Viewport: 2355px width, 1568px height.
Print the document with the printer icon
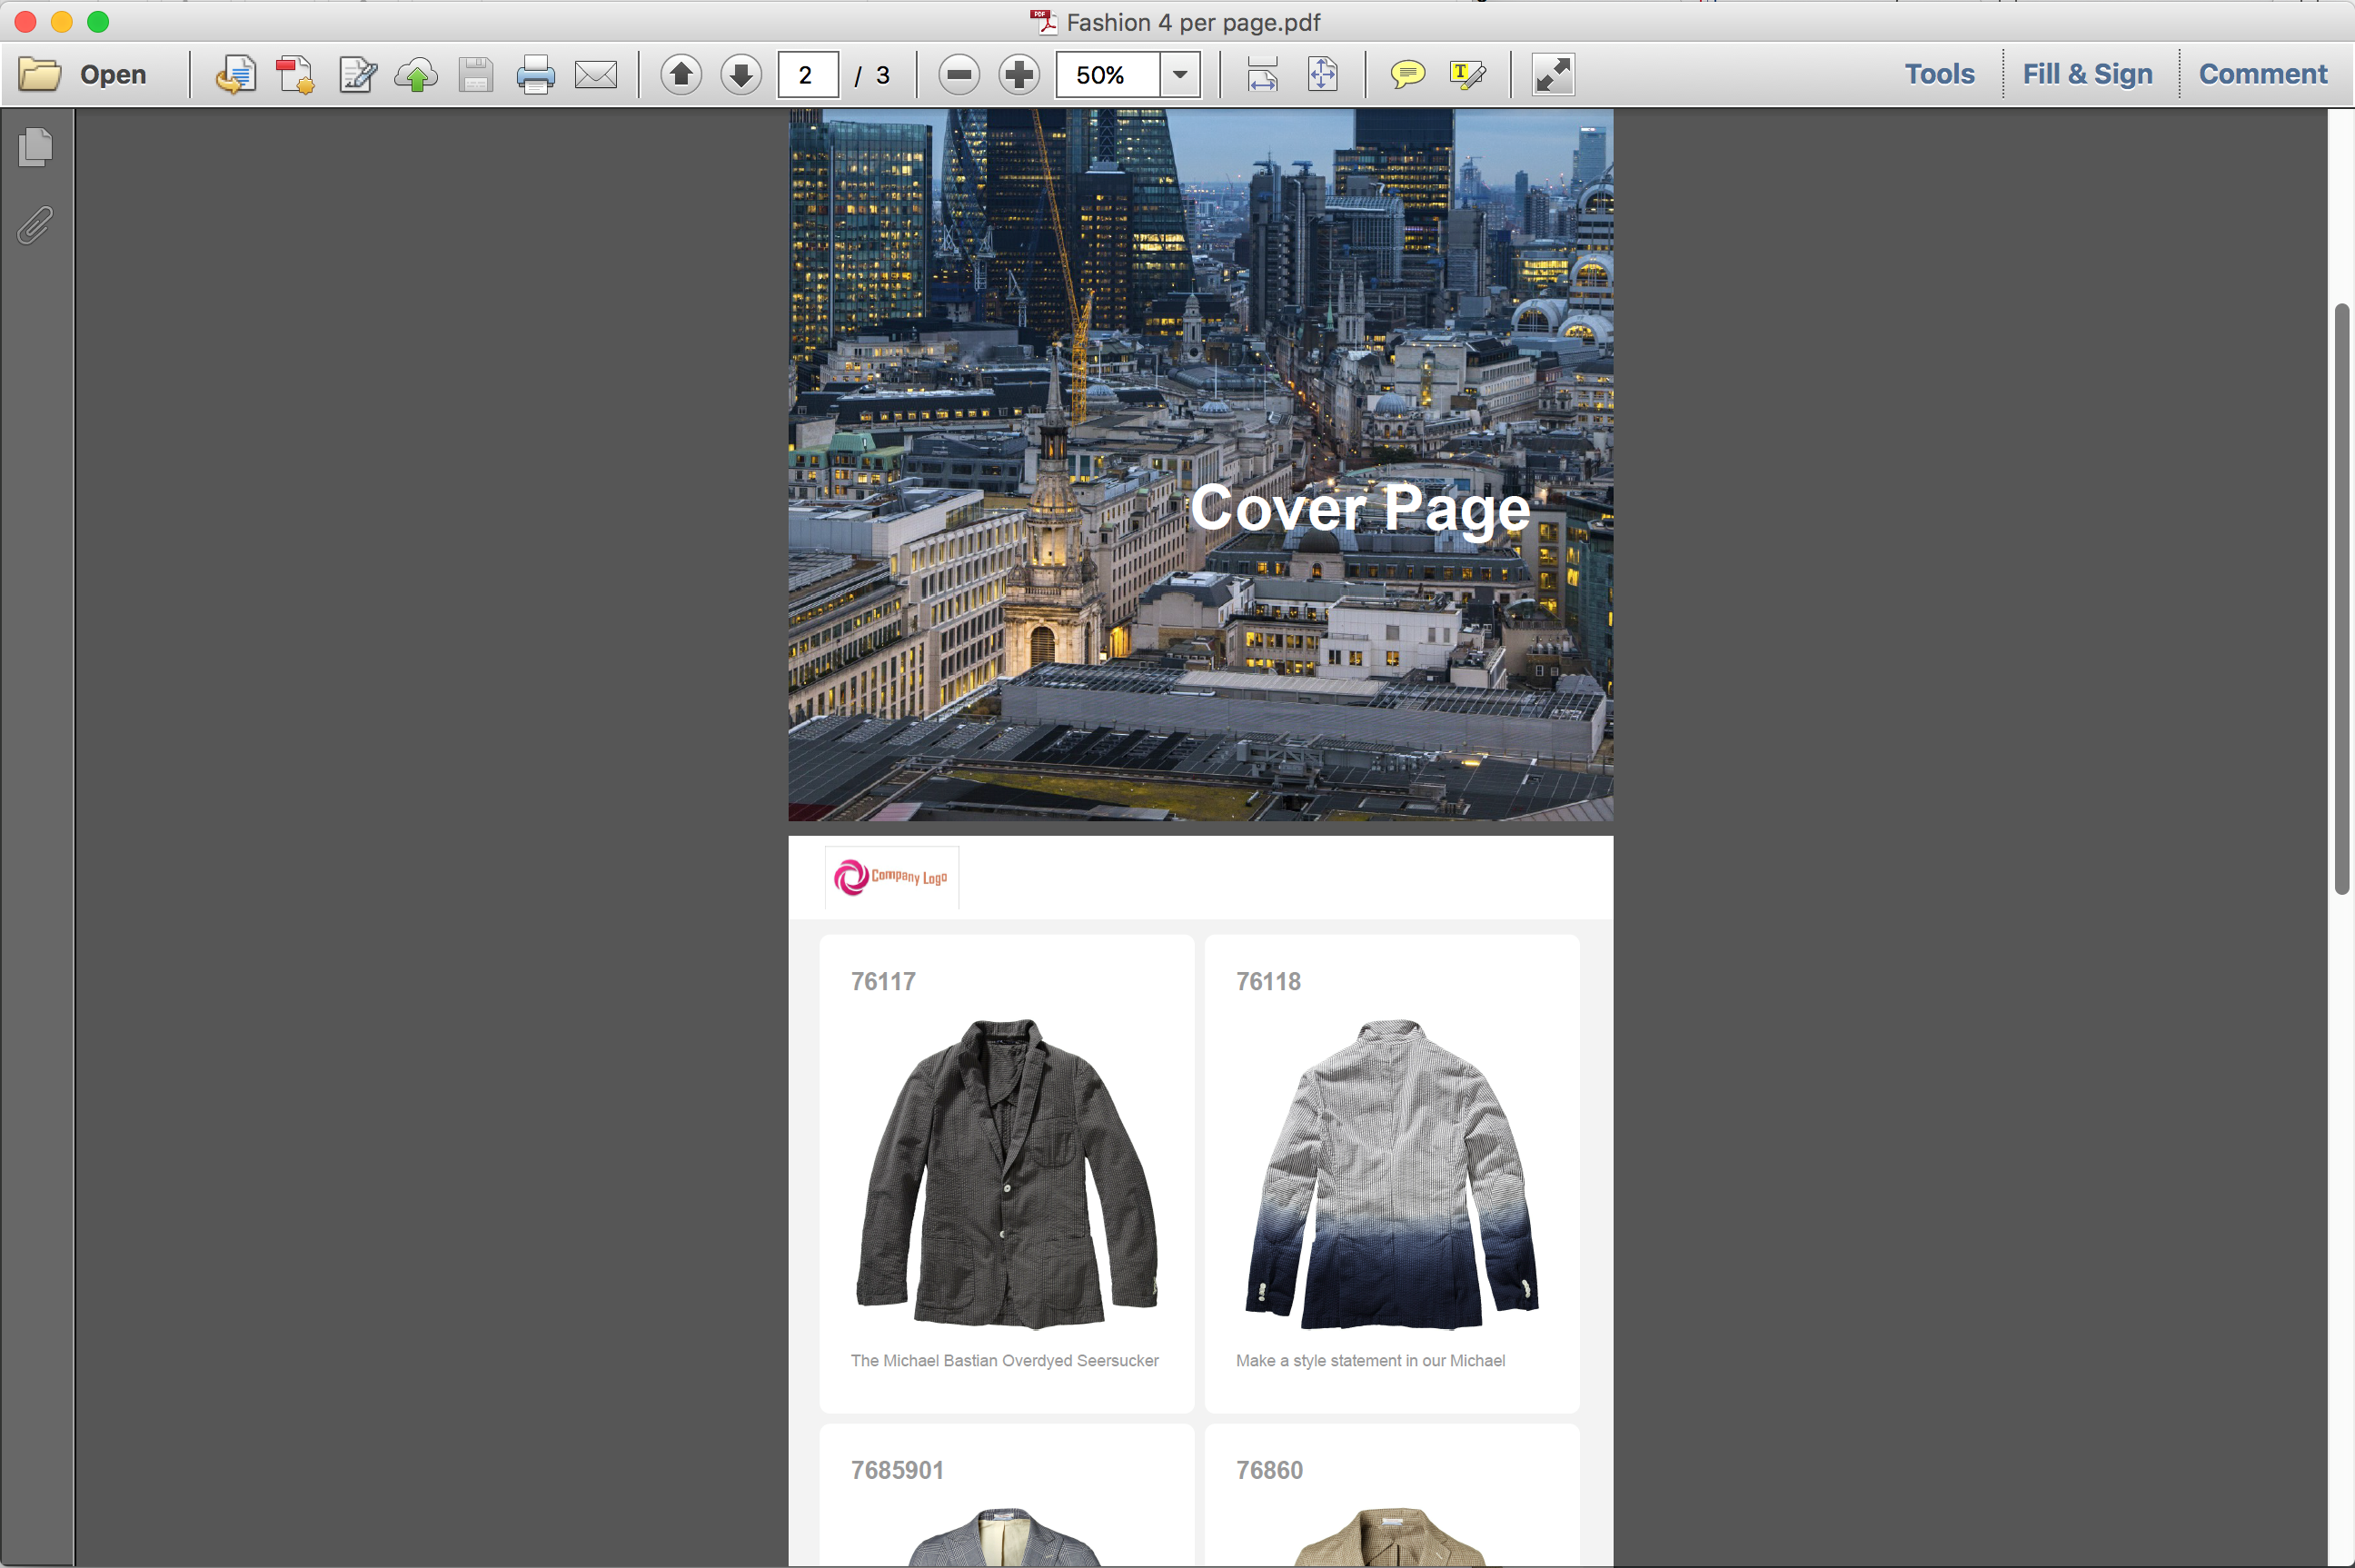click(536, 75)
